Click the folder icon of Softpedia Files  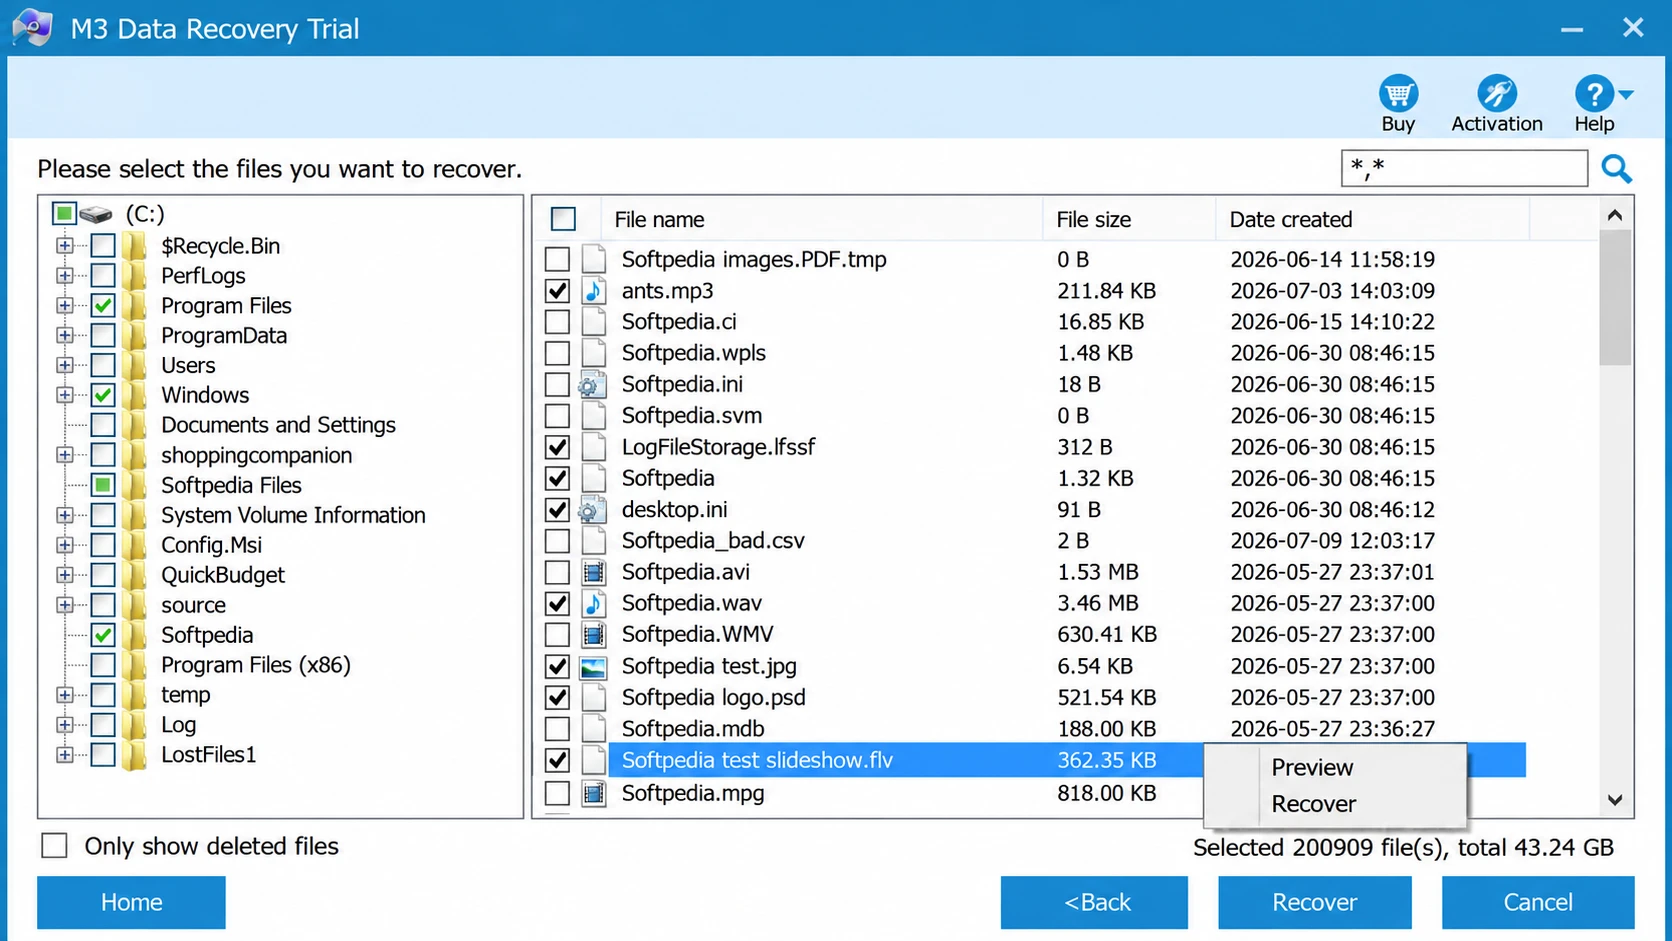pos(134,485)
